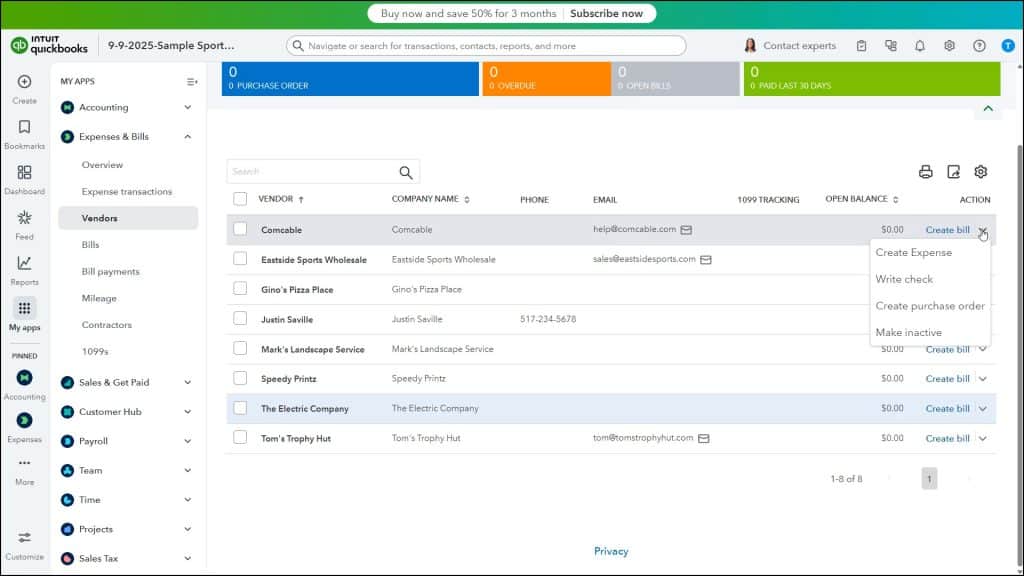The image size is (1024, 576).
Task: Open action dropdown for Tom's Trophy Hut
Action: 982,438
